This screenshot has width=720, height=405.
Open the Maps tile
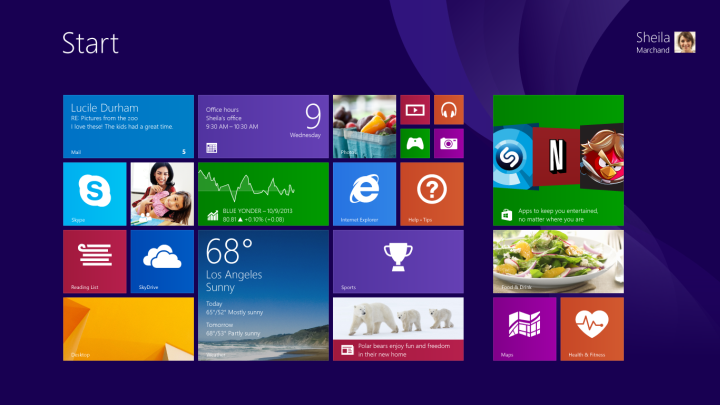click(524, 328)
